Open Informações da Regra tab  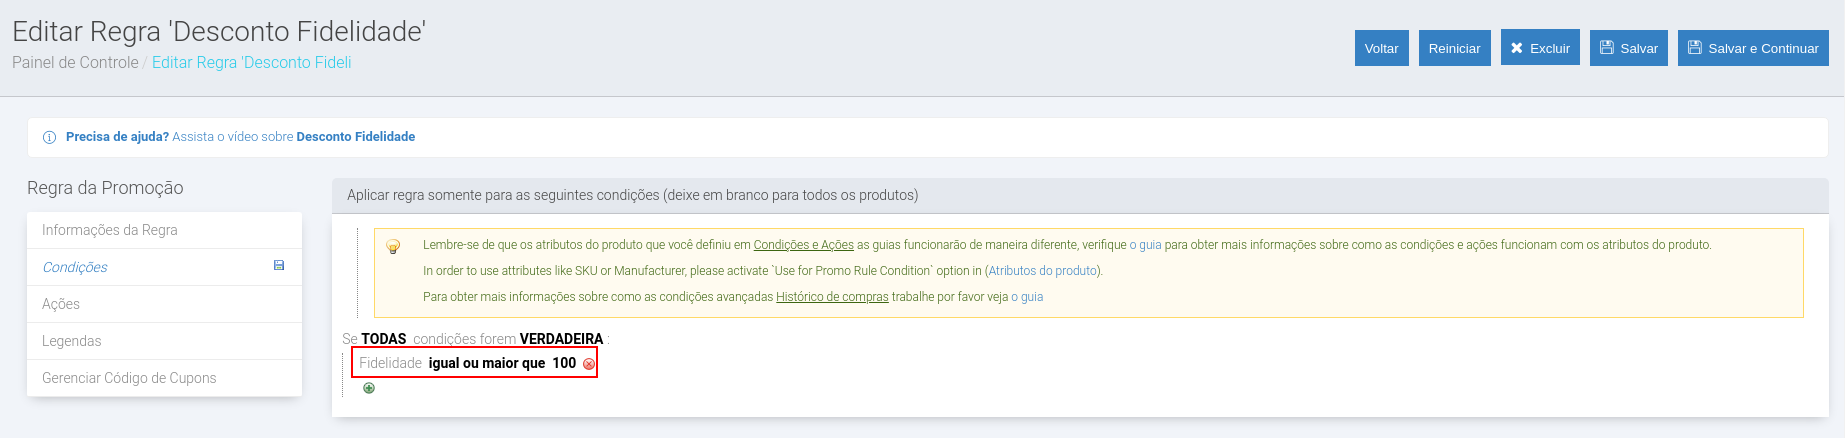110,230
